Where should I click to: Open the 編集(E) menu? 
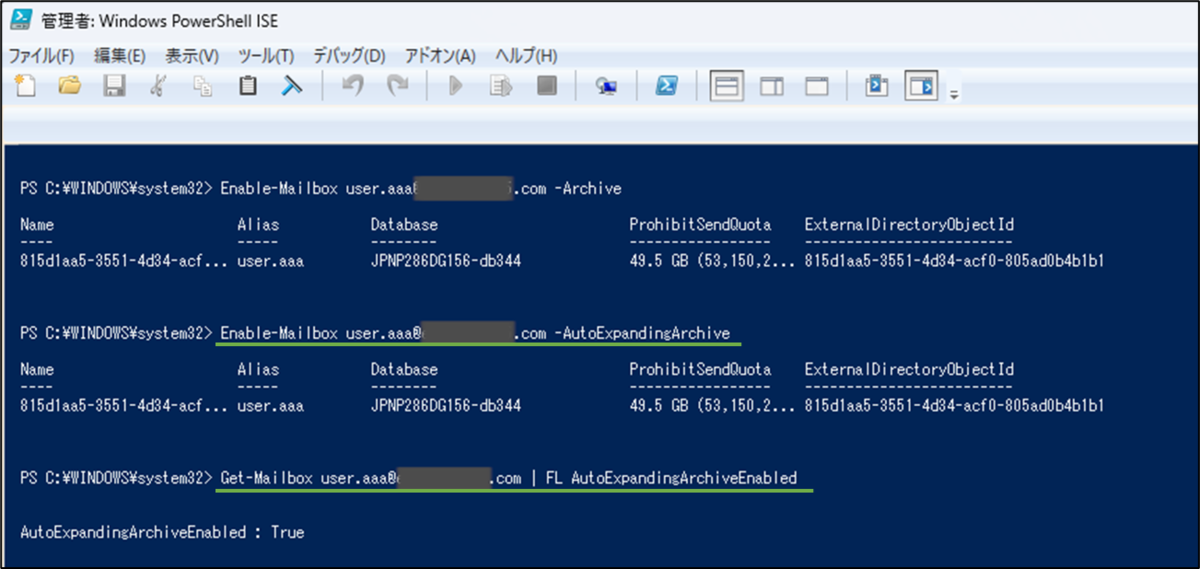[120, 55]
